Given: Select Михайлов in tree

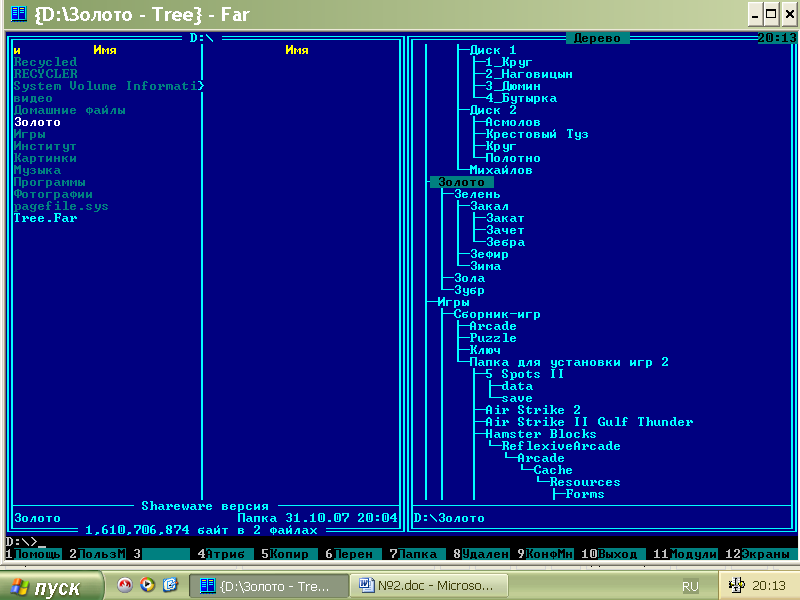Looking at the screenshot, I should [x=501, y=170].
